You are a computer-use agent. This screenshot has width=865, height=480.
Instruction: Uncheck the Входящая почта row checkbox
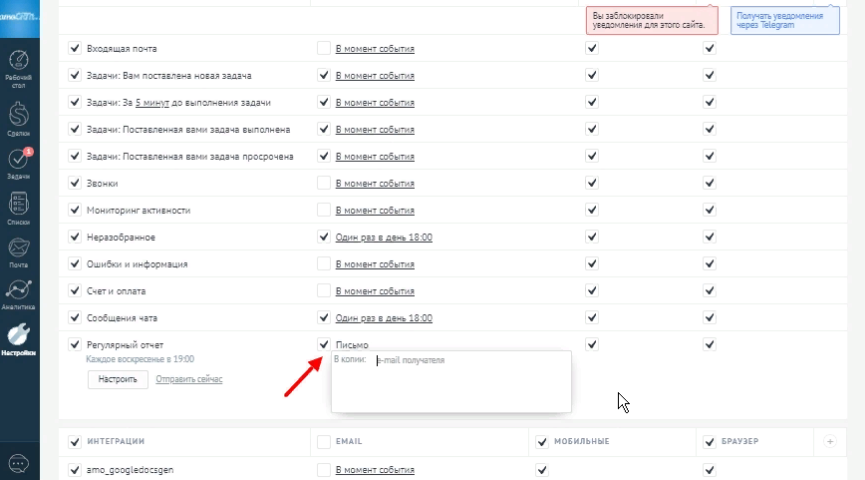pos(74,48)
